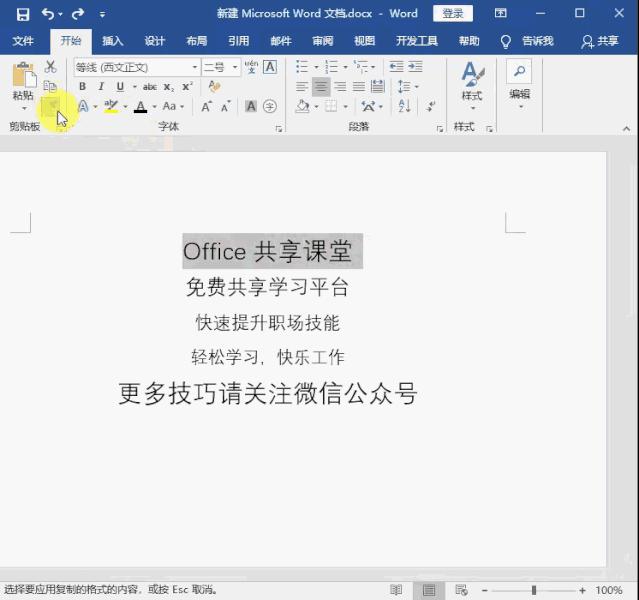The height and width of the screenshot is (600, 639).
Task: Switch to Web Layout view in the status bar
Action: (461, 590)
